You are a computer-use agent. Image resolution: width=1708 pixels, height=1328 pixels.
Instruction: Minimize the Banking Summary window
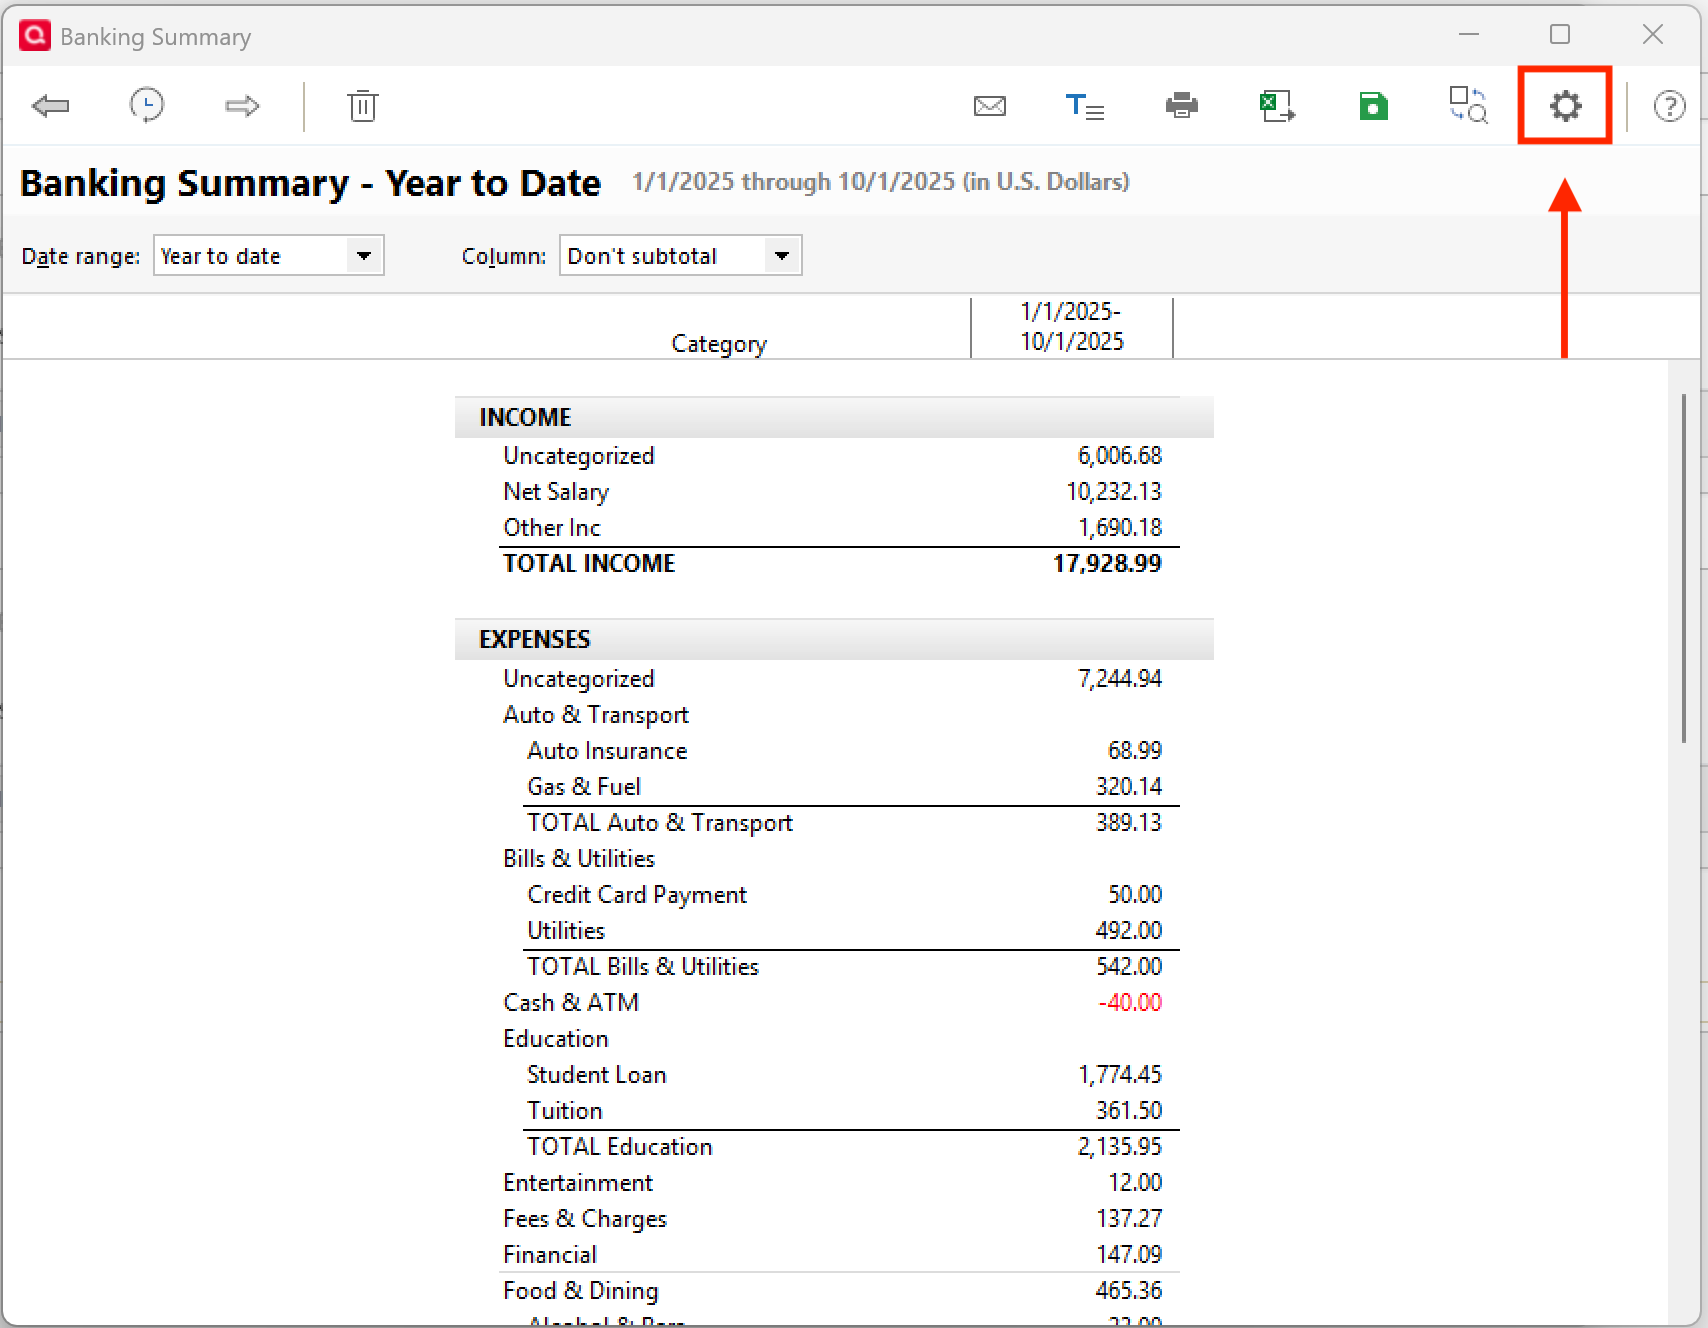tap(1468, 35)
